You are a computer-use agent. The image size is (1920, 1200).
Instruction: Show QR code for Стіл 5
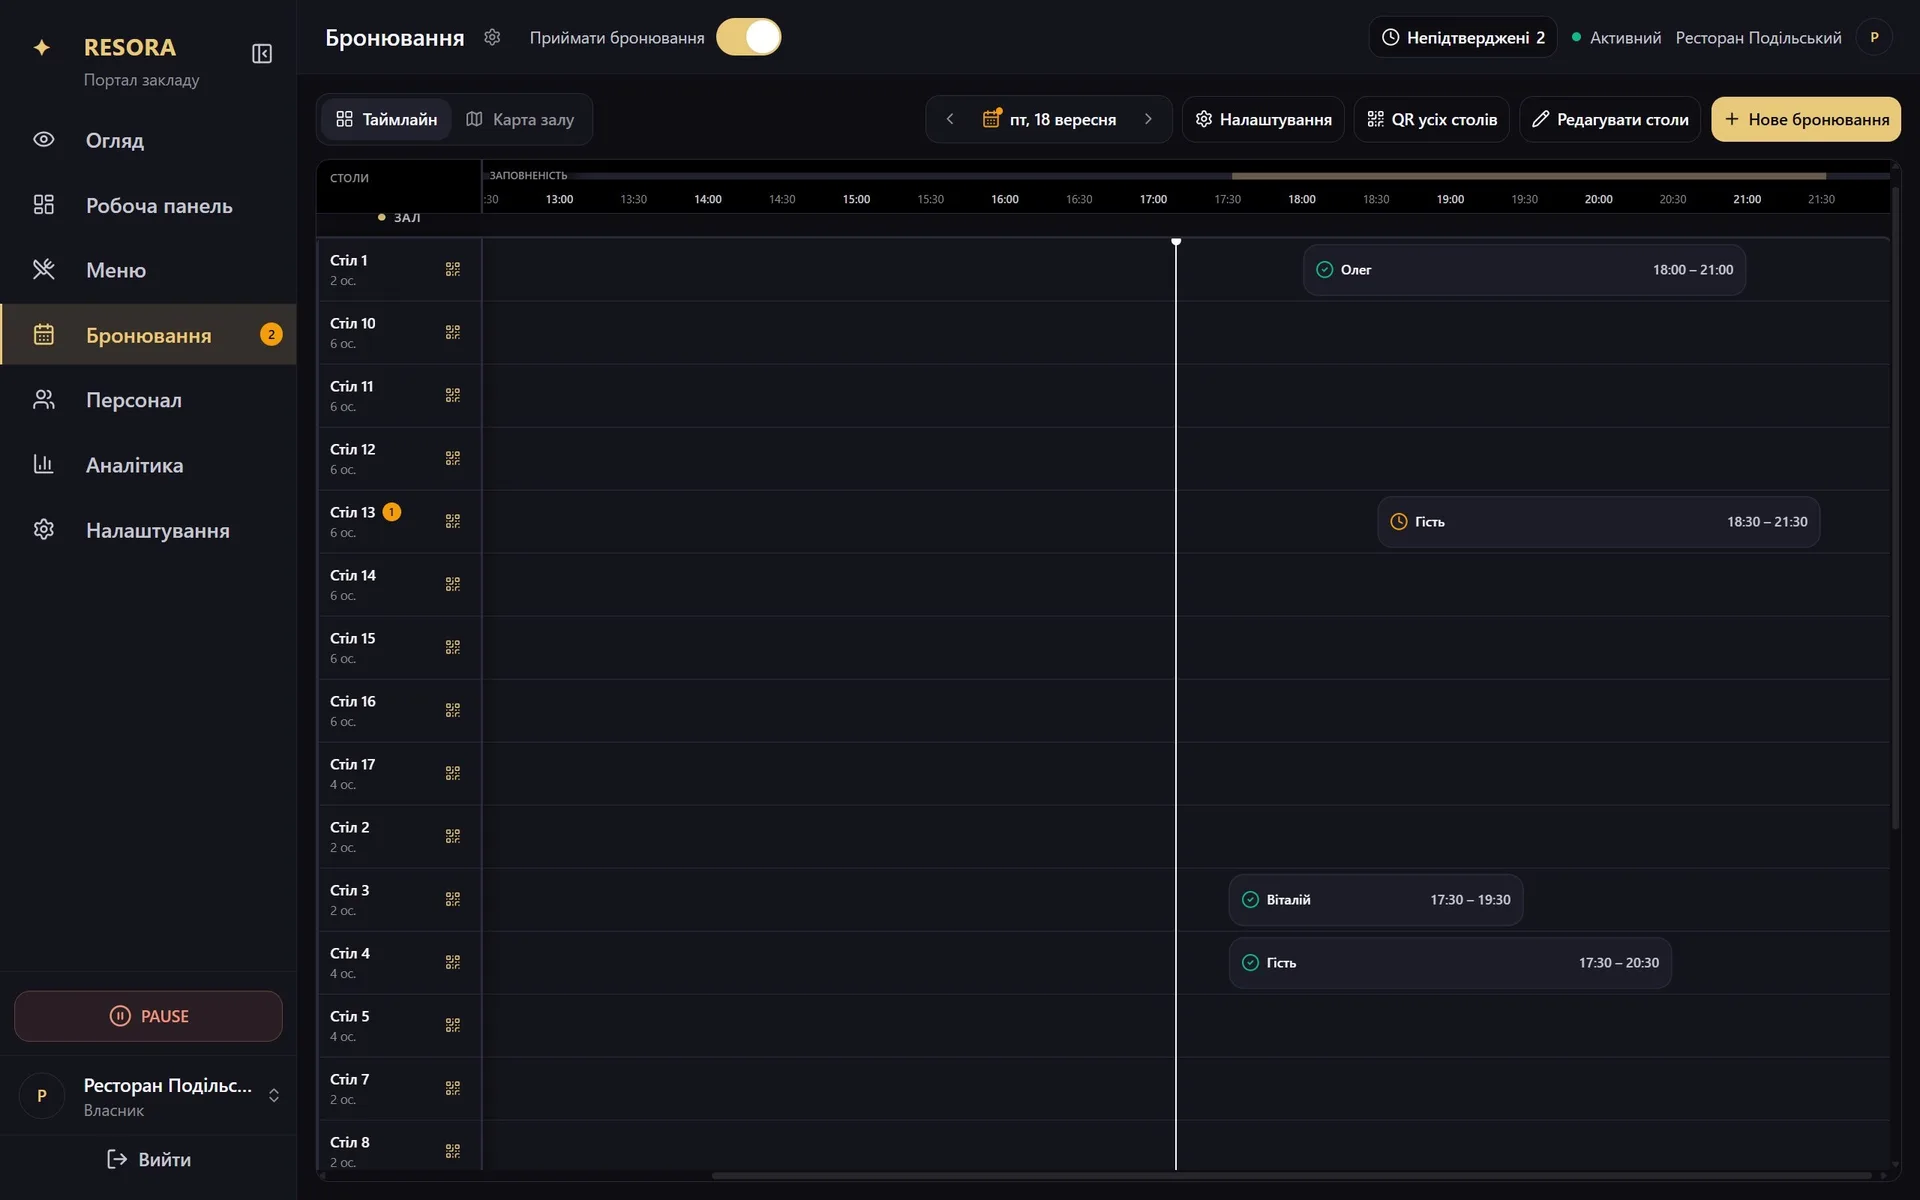click(453, 1025)
